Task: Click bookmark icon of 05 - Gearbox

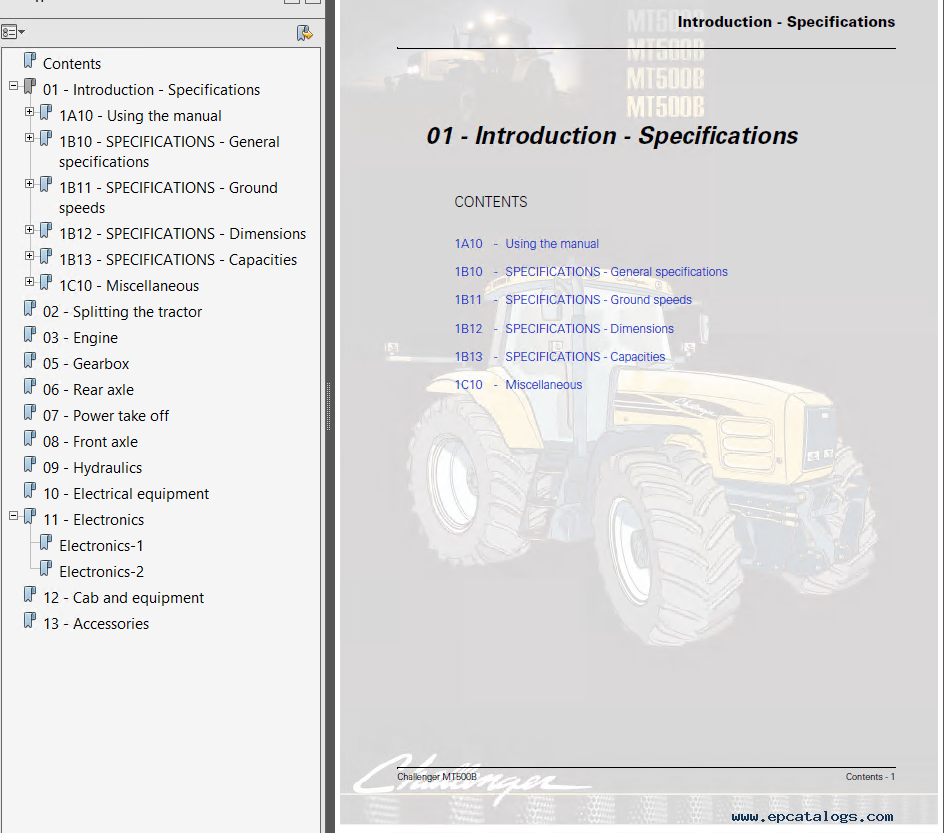Action: [x=30, y=361]
